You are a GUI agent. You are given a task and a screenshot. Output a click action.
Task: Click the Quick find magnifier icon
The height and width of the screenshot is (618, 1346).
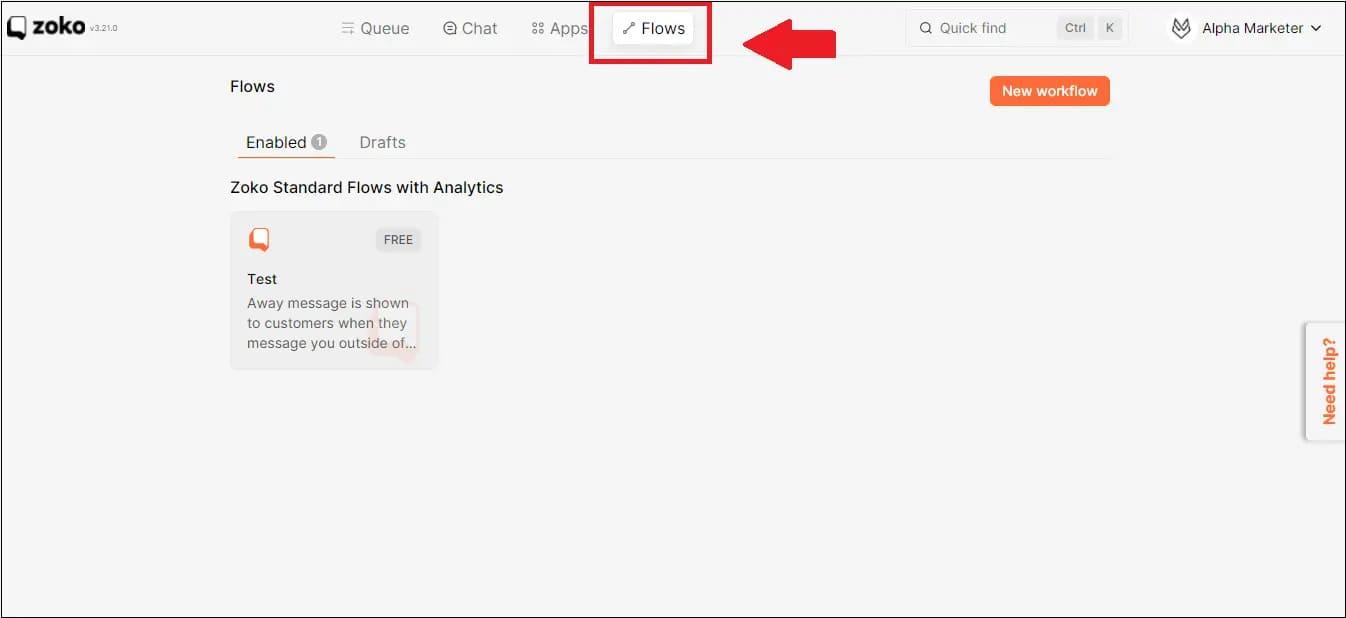coord(926,28)
